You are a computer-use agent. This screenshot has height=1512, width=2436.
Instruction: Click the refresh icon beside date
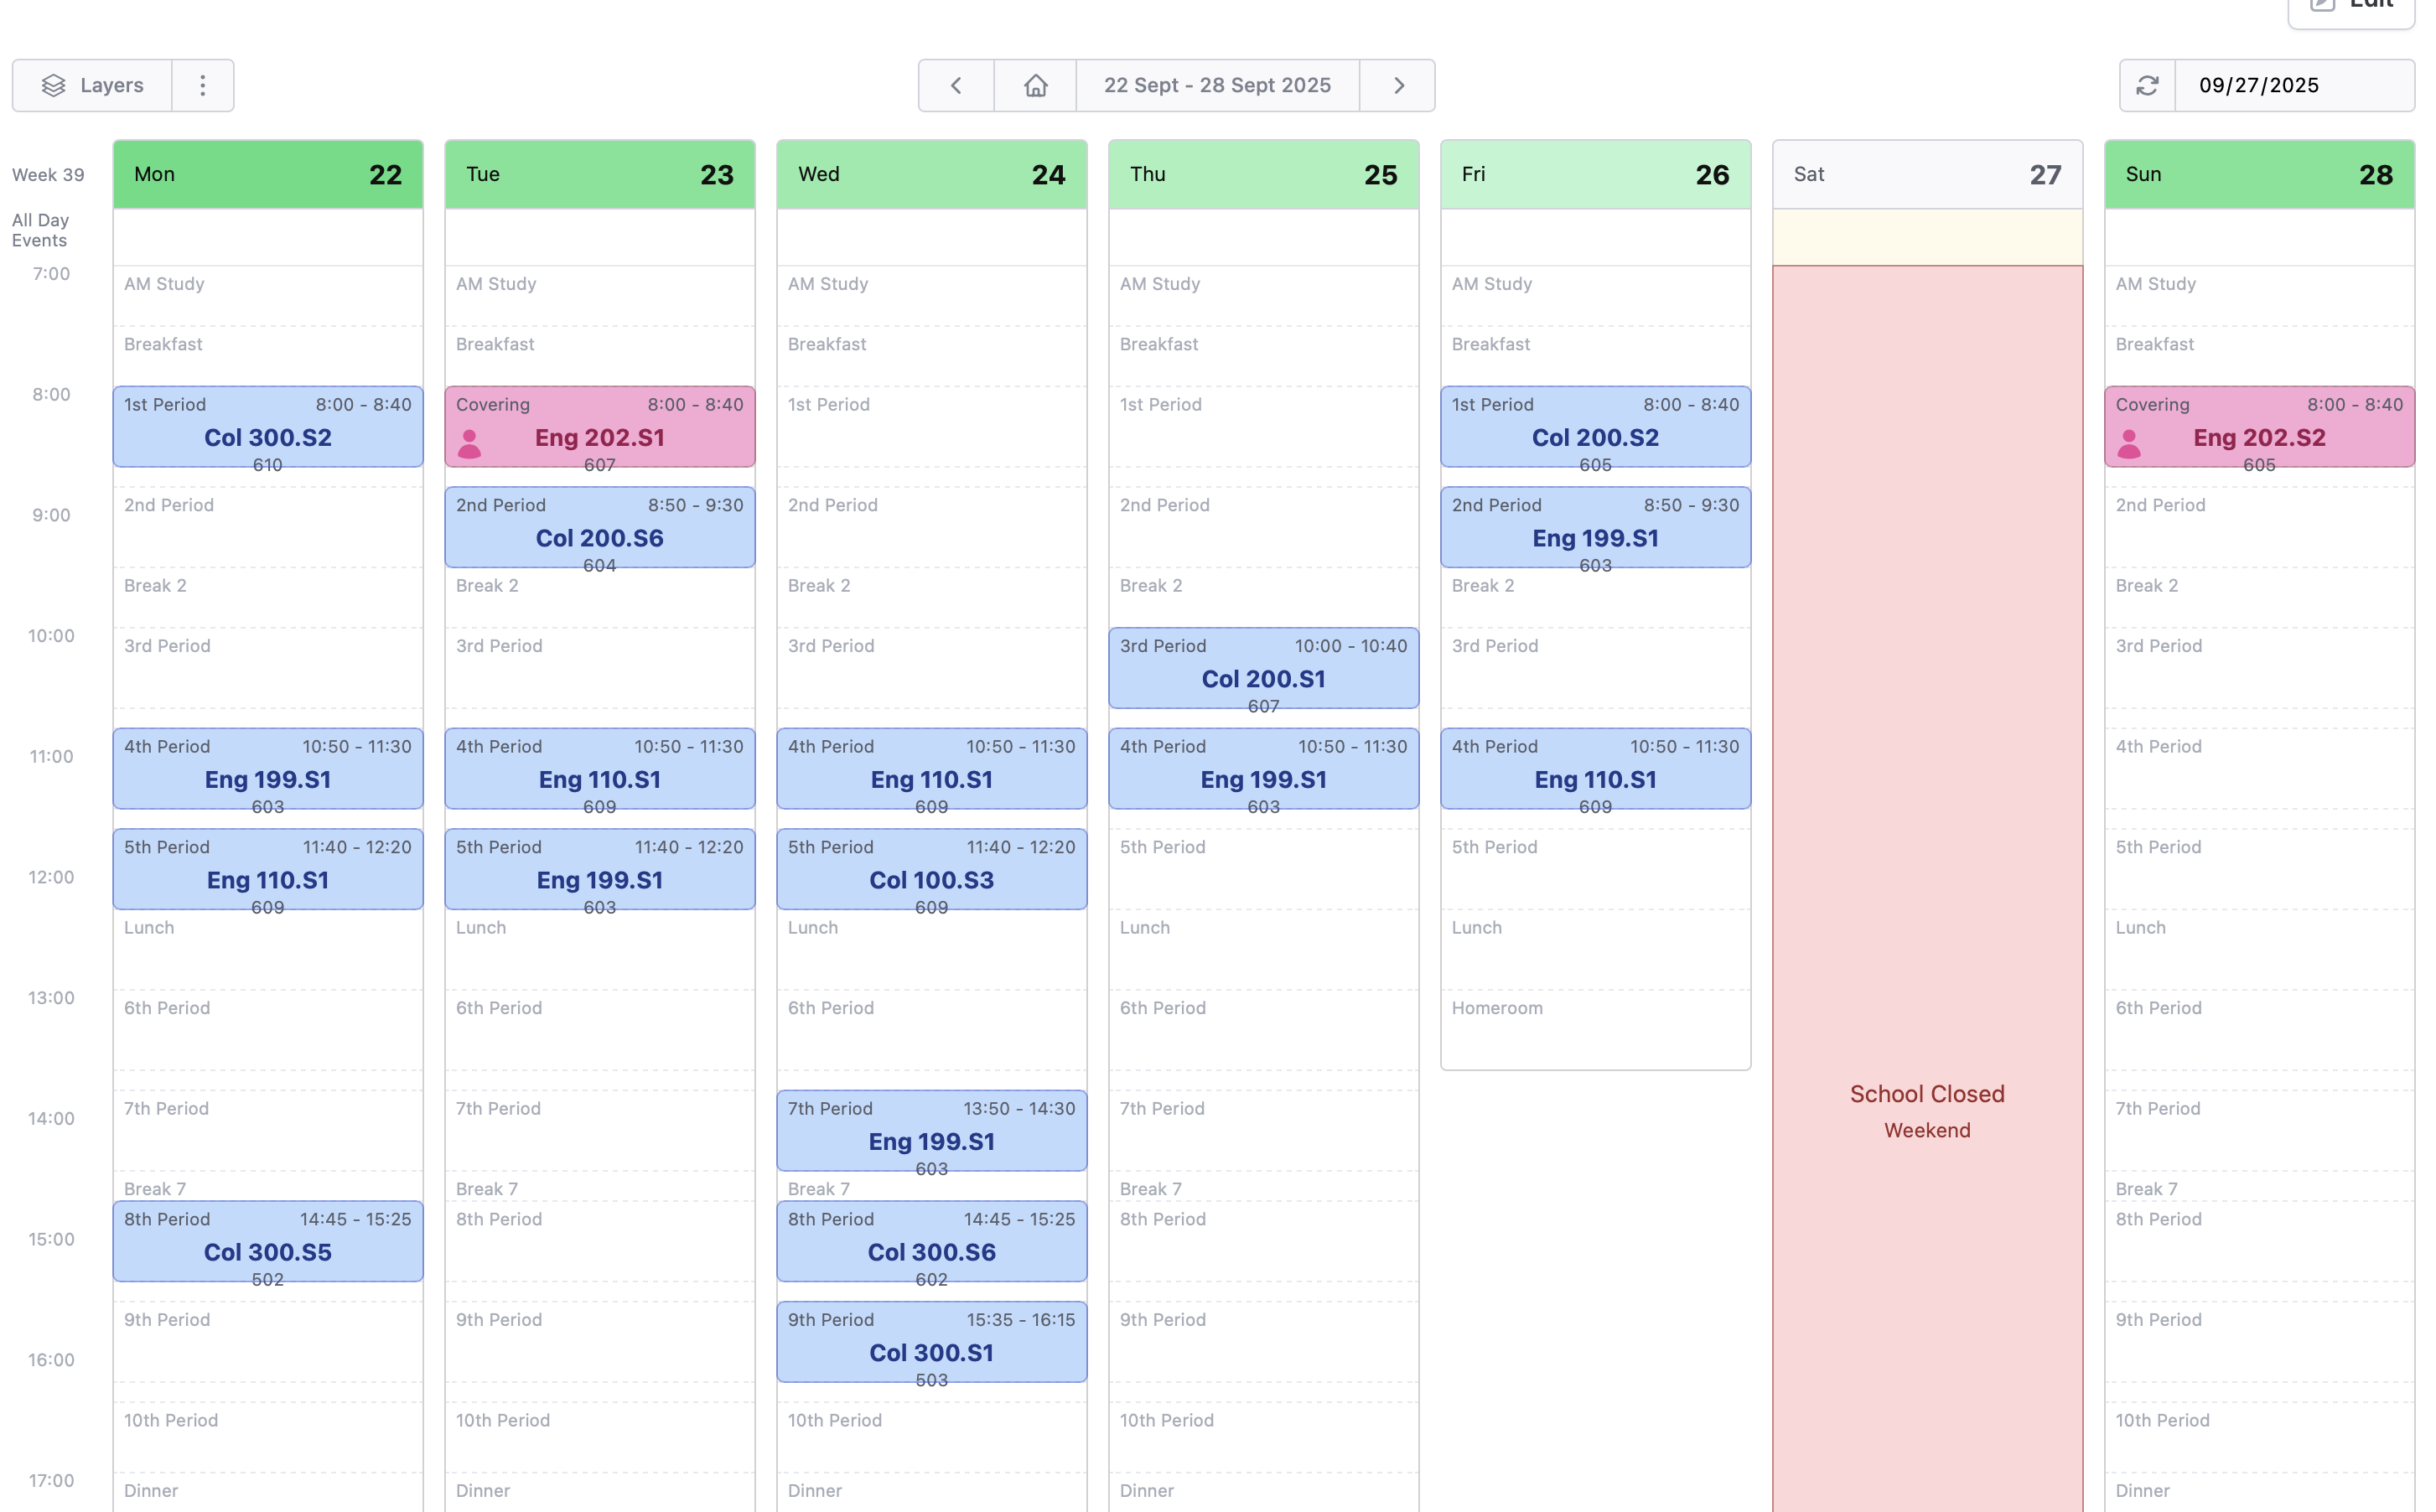(x=2147, y=86)
